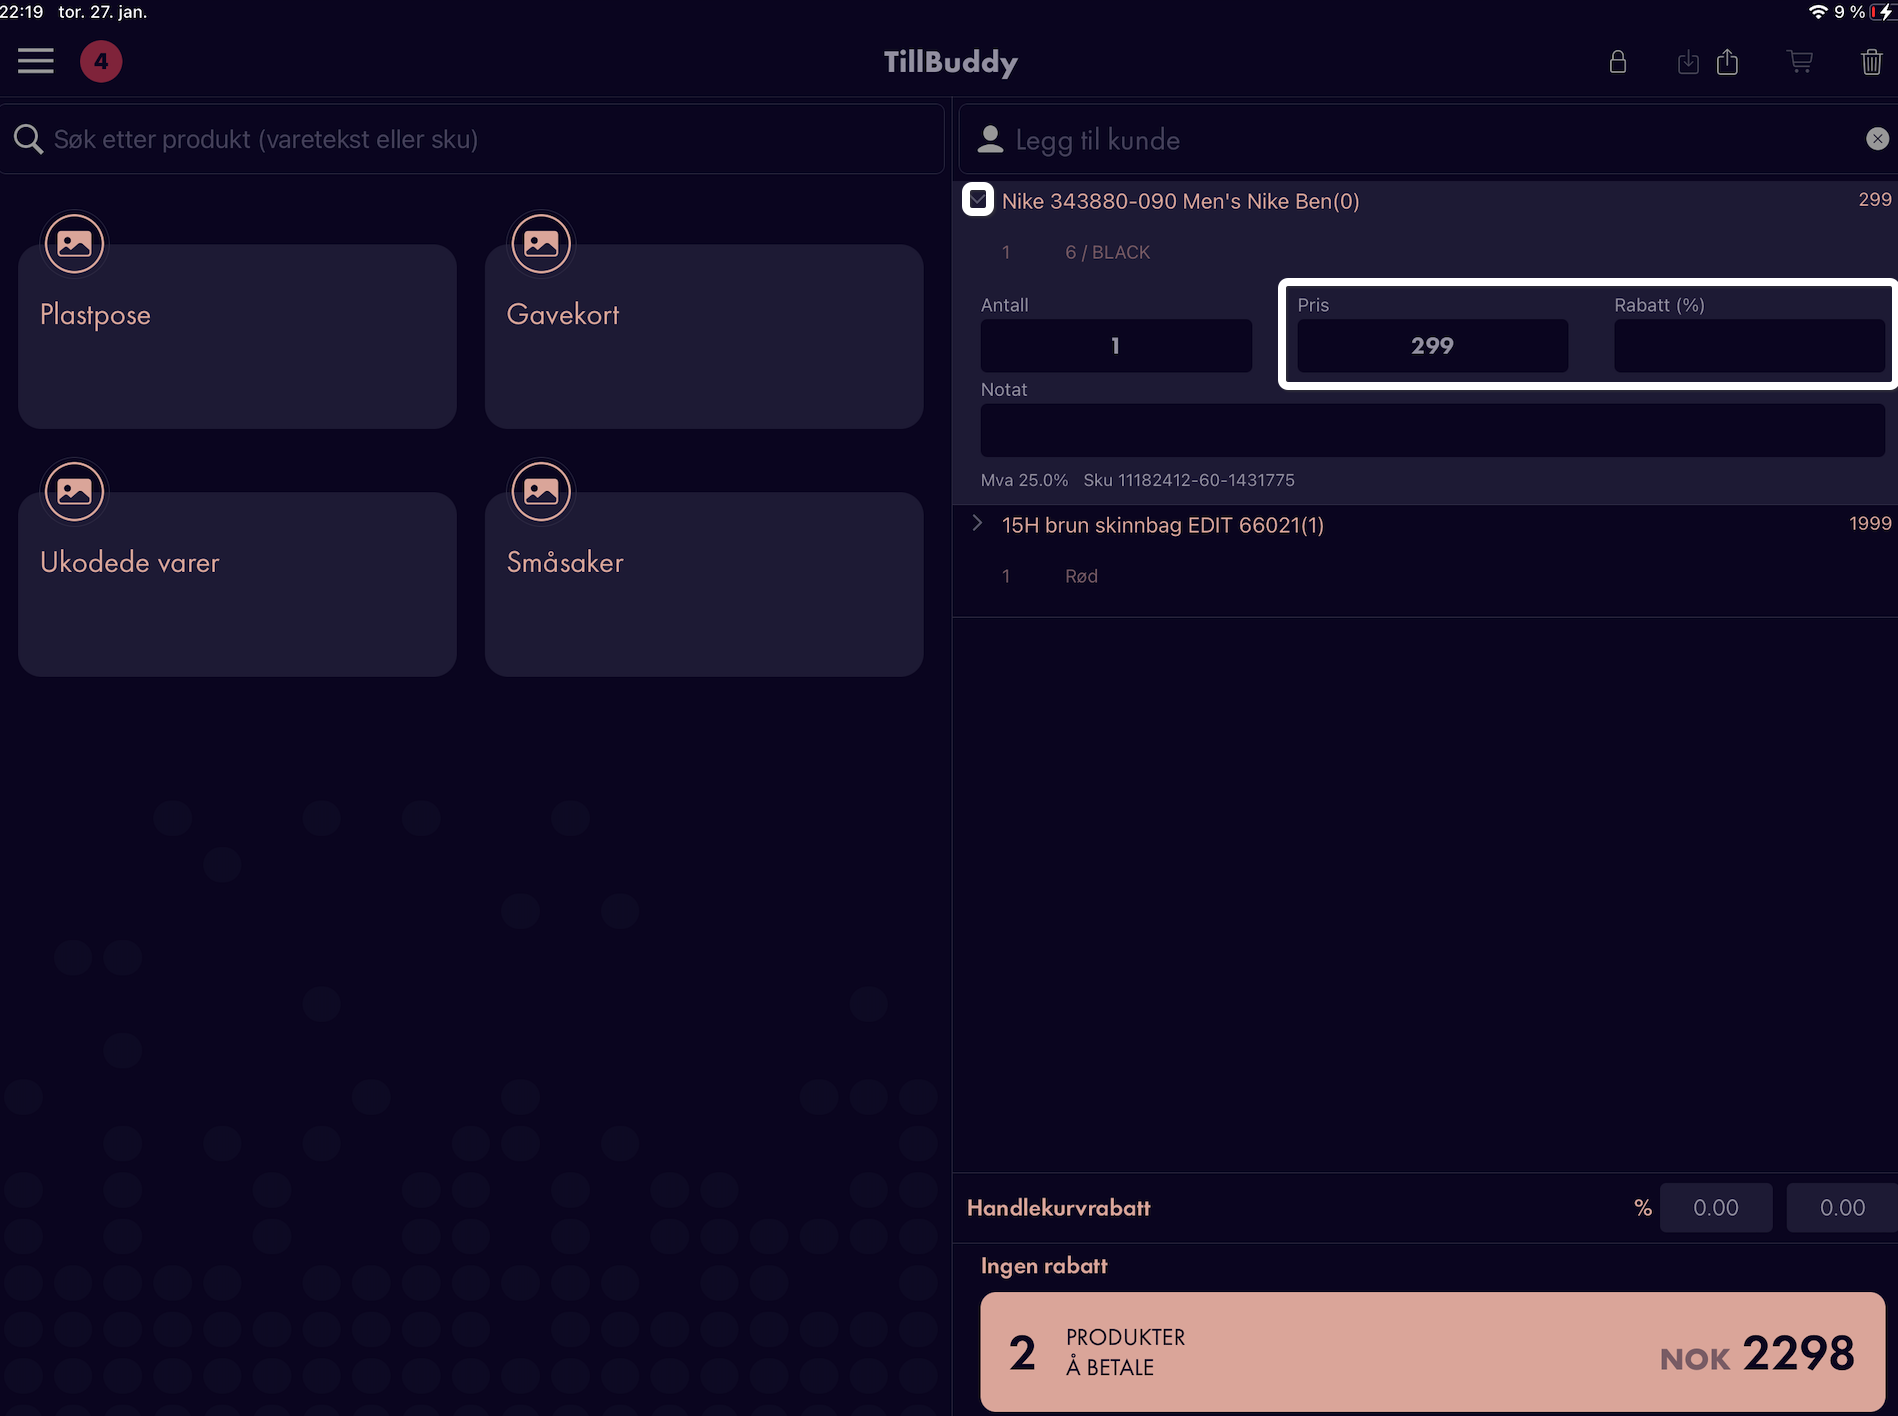Click the Sku 11182412-60-1431775 text
This screenshot has height=1416, width=1898.
1189,480
